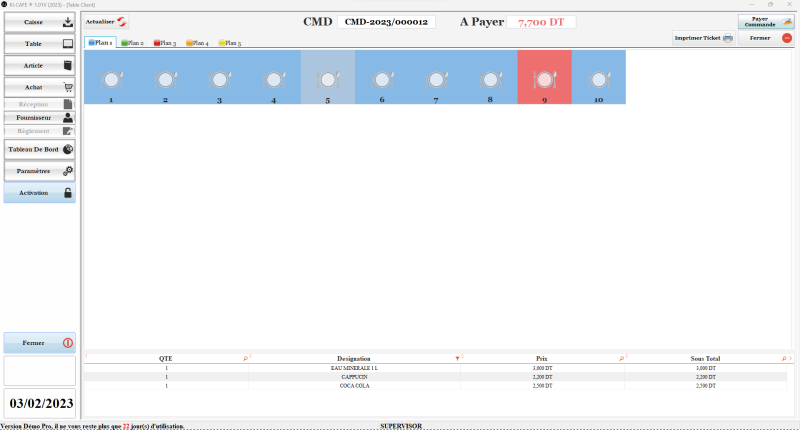This screenshot has height=430, width=800.
Task: Choose table number 1
Action: click(111, 78)
